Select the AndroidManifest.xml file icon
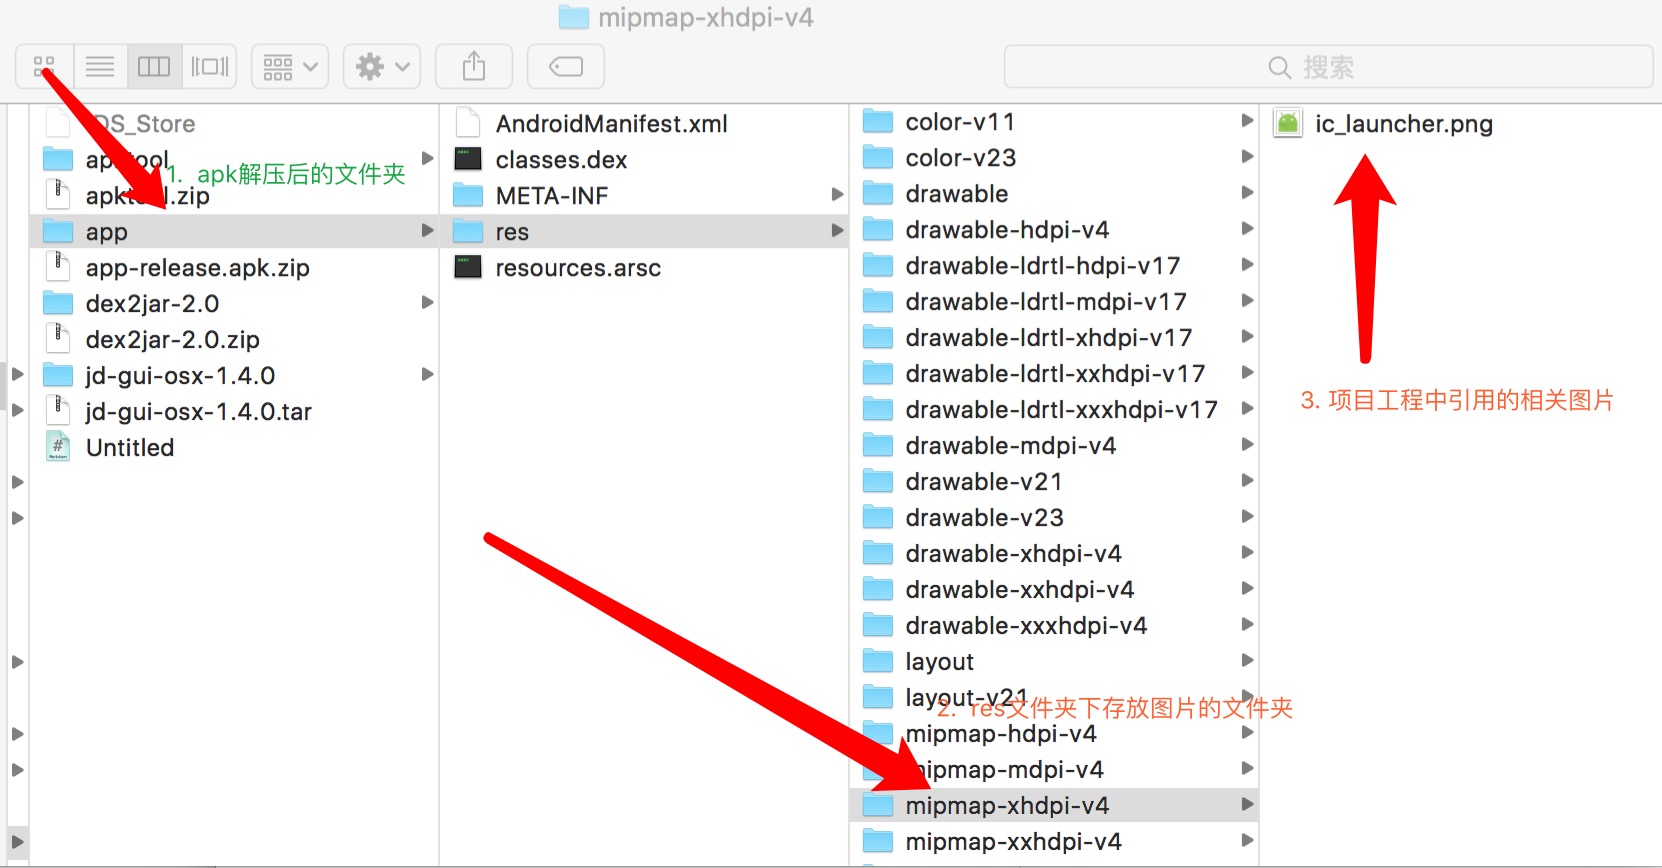 pyautogui.click(x=468, y=124)
